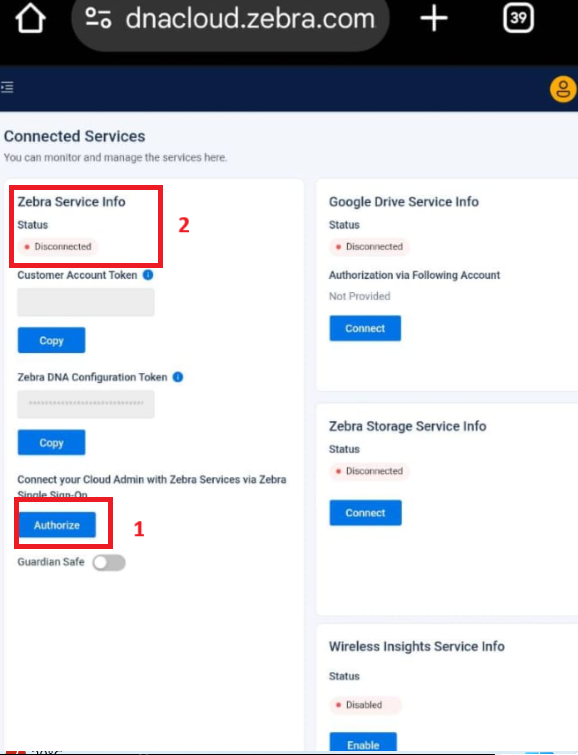Click the Wireless Insights Service Info title
This screenshot has width=578, height=755.
pos(417,646)
